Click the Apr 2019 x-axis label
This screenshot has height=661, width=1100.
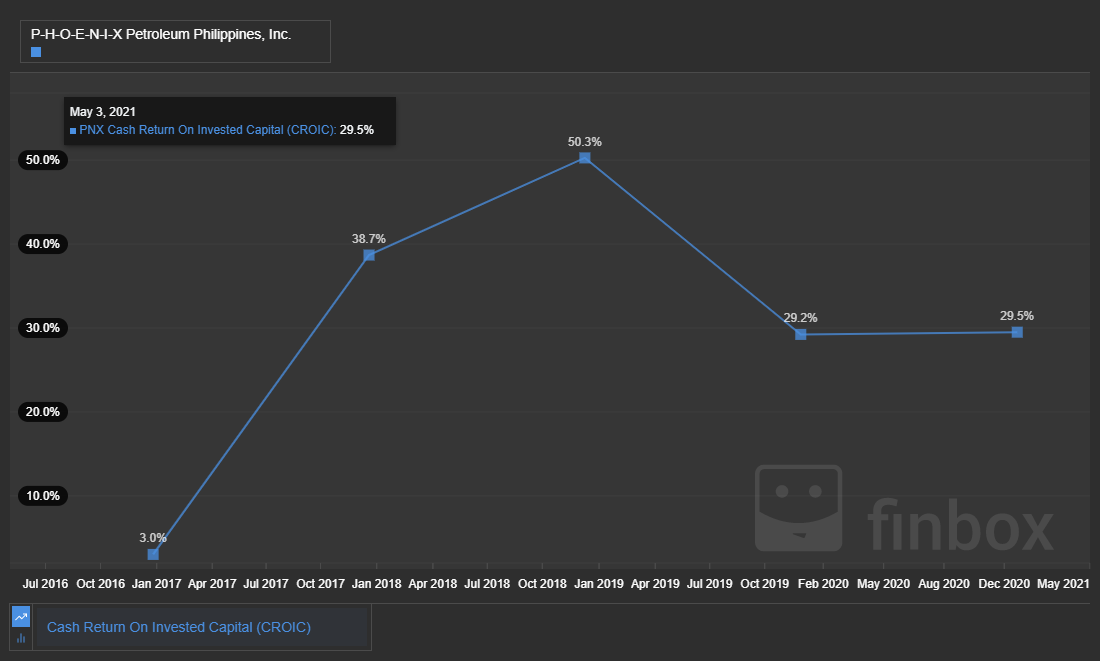[655, 584]
